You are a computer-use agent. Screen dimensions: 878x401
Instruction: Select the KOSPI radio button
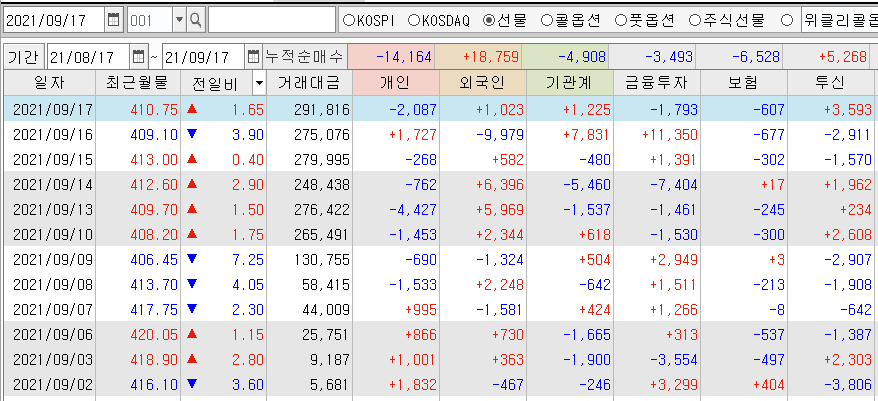click(x=349, y=21)
